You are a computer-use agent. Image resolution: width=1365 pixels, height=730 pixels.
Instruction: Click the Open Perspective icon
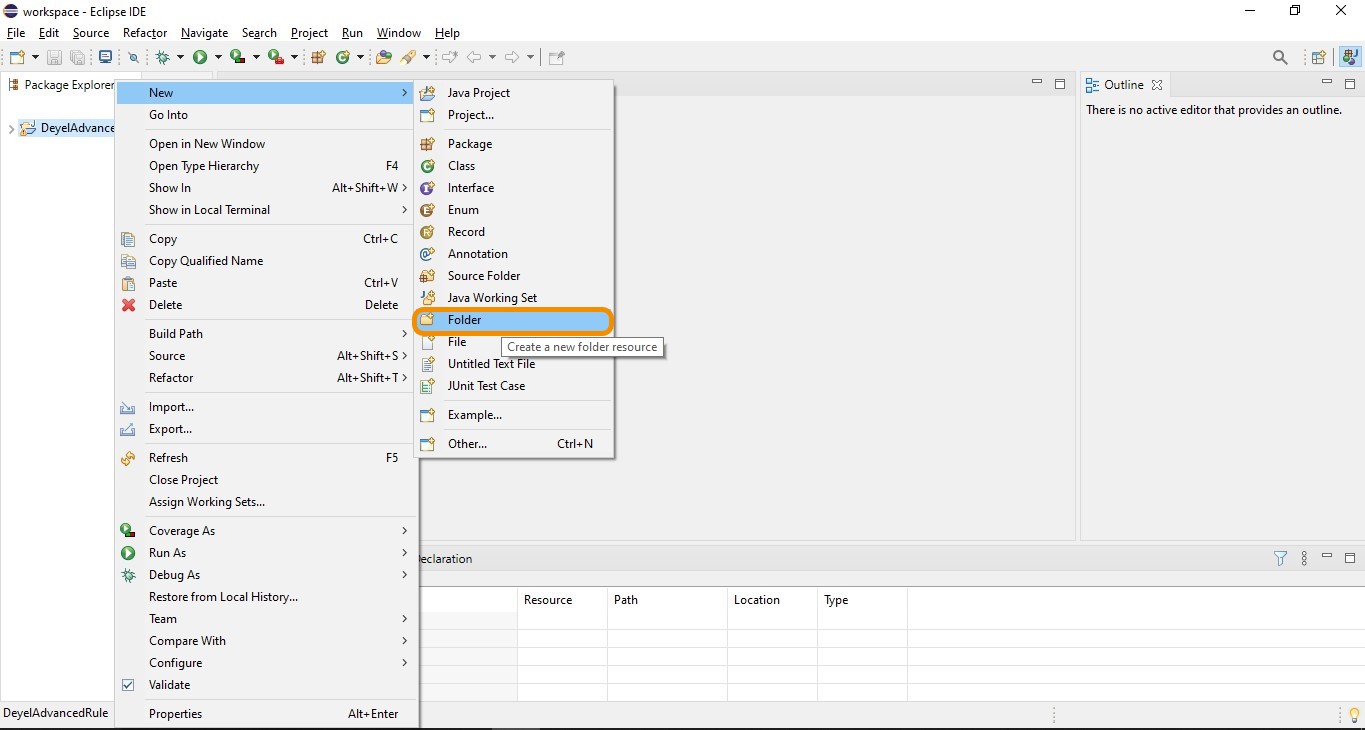click(1319, 58)
